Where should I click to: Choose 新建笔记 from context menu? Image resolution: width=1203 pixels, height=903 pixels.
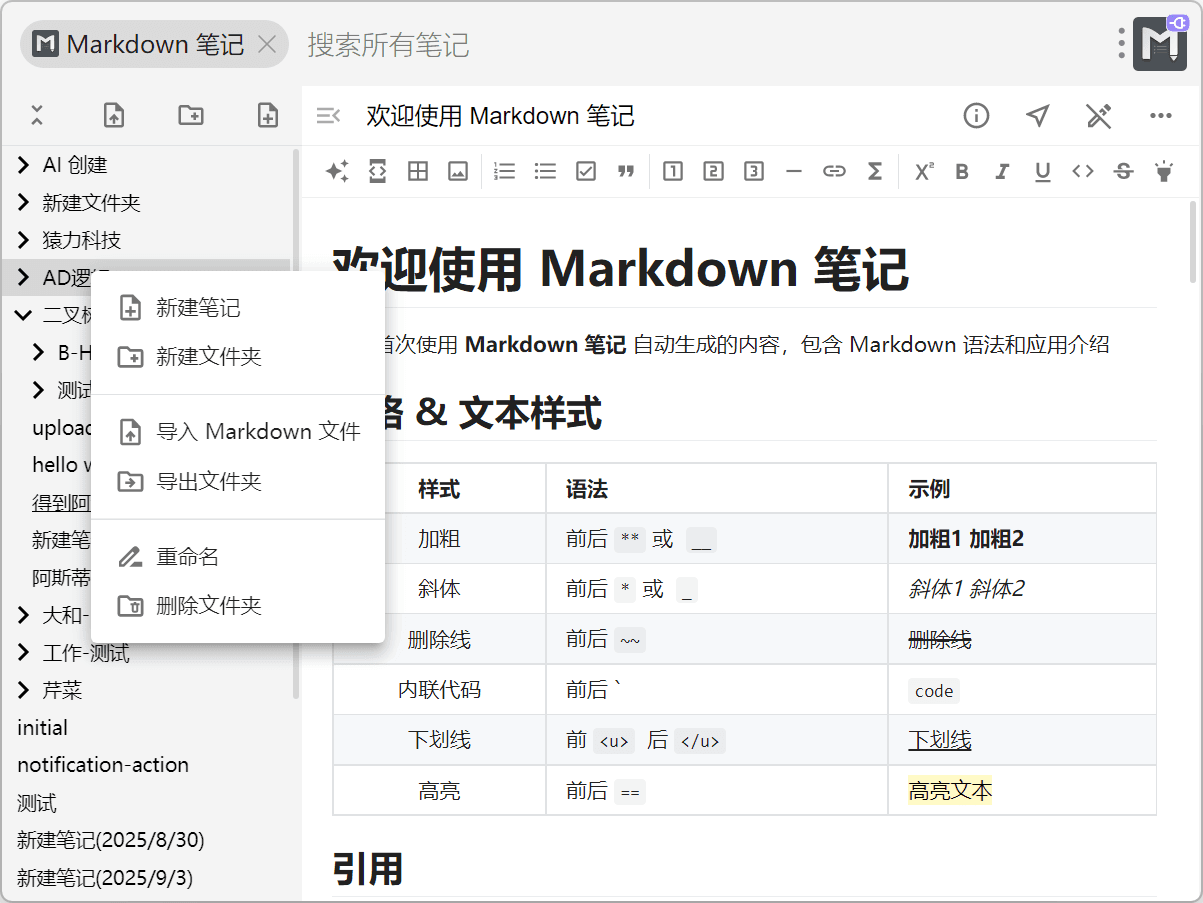tap(198, 308)
